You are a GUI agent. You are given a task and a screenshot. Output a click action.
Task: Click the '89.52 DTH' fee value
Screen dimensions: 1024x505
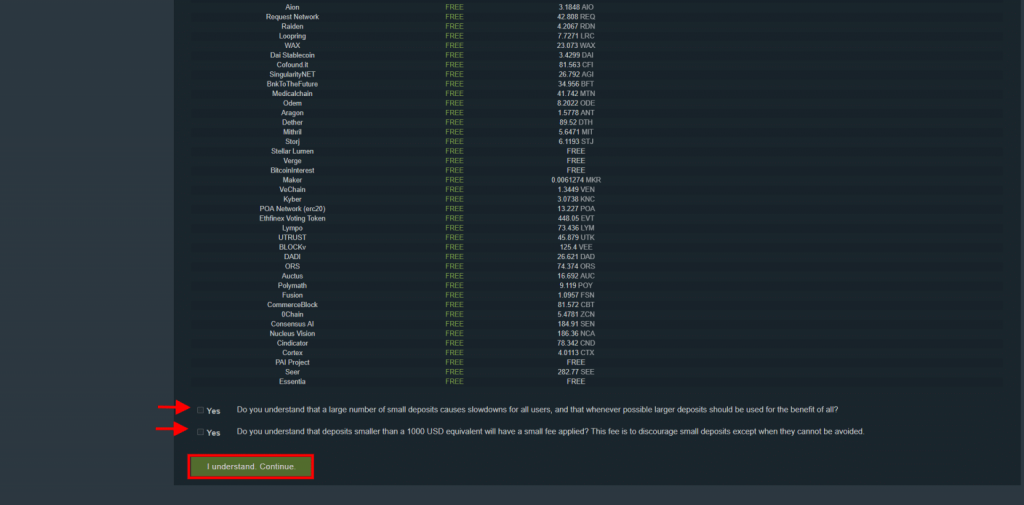[x=575, y=122]
